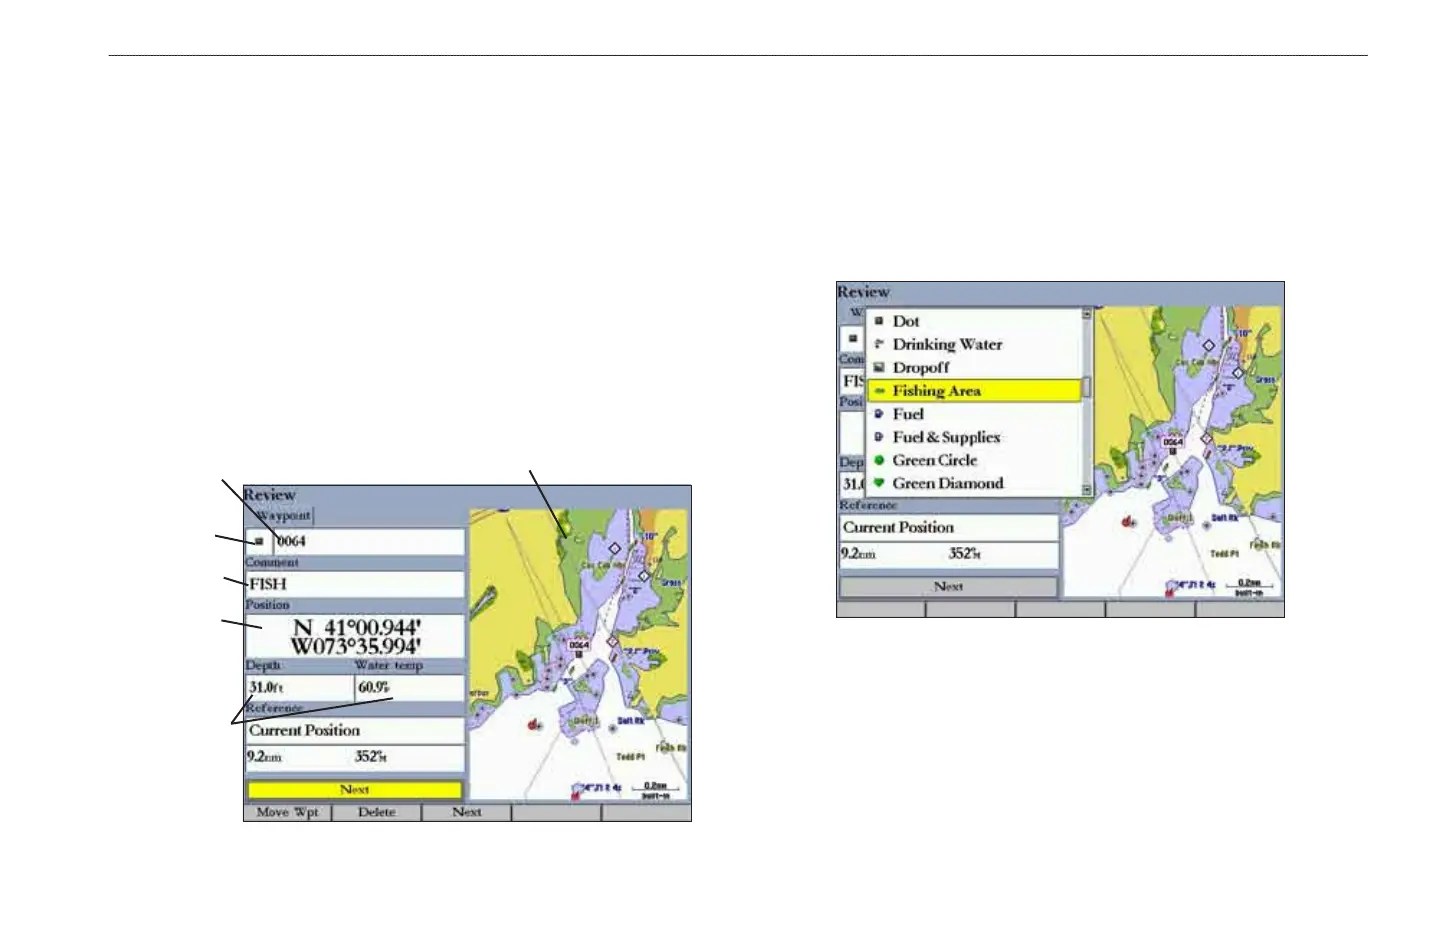Activate the Delete soft key
The image size is (1440, 936).
pos(377,812)
